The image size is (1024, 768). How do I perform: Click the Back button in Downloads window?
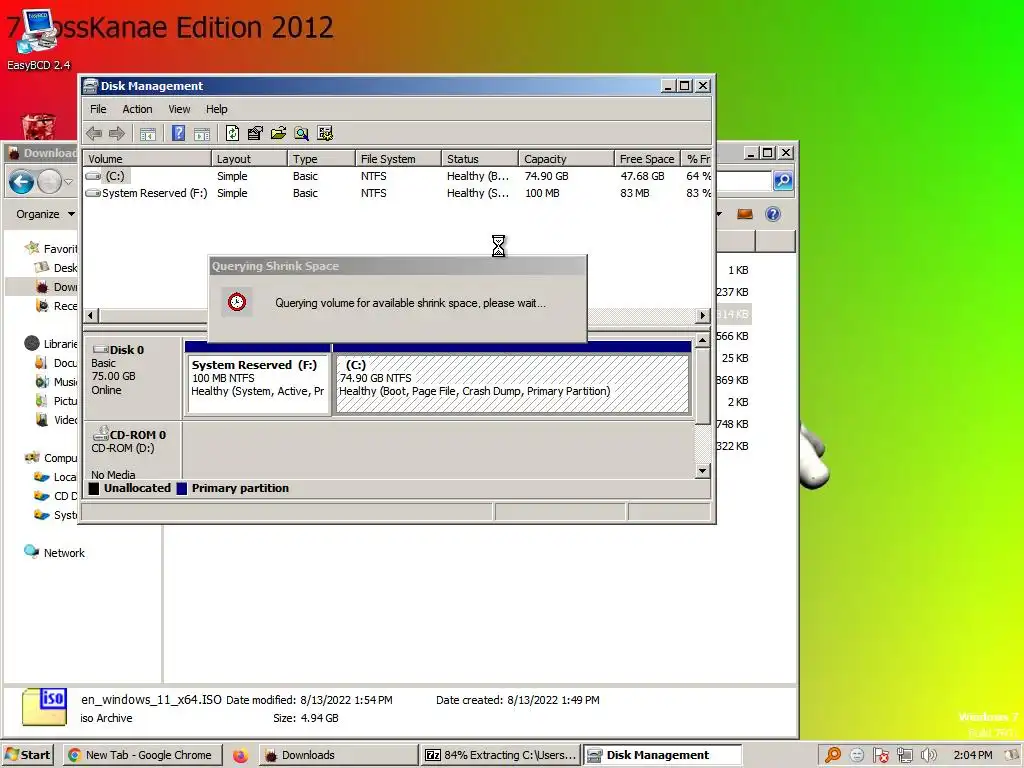tap(22, 182)
